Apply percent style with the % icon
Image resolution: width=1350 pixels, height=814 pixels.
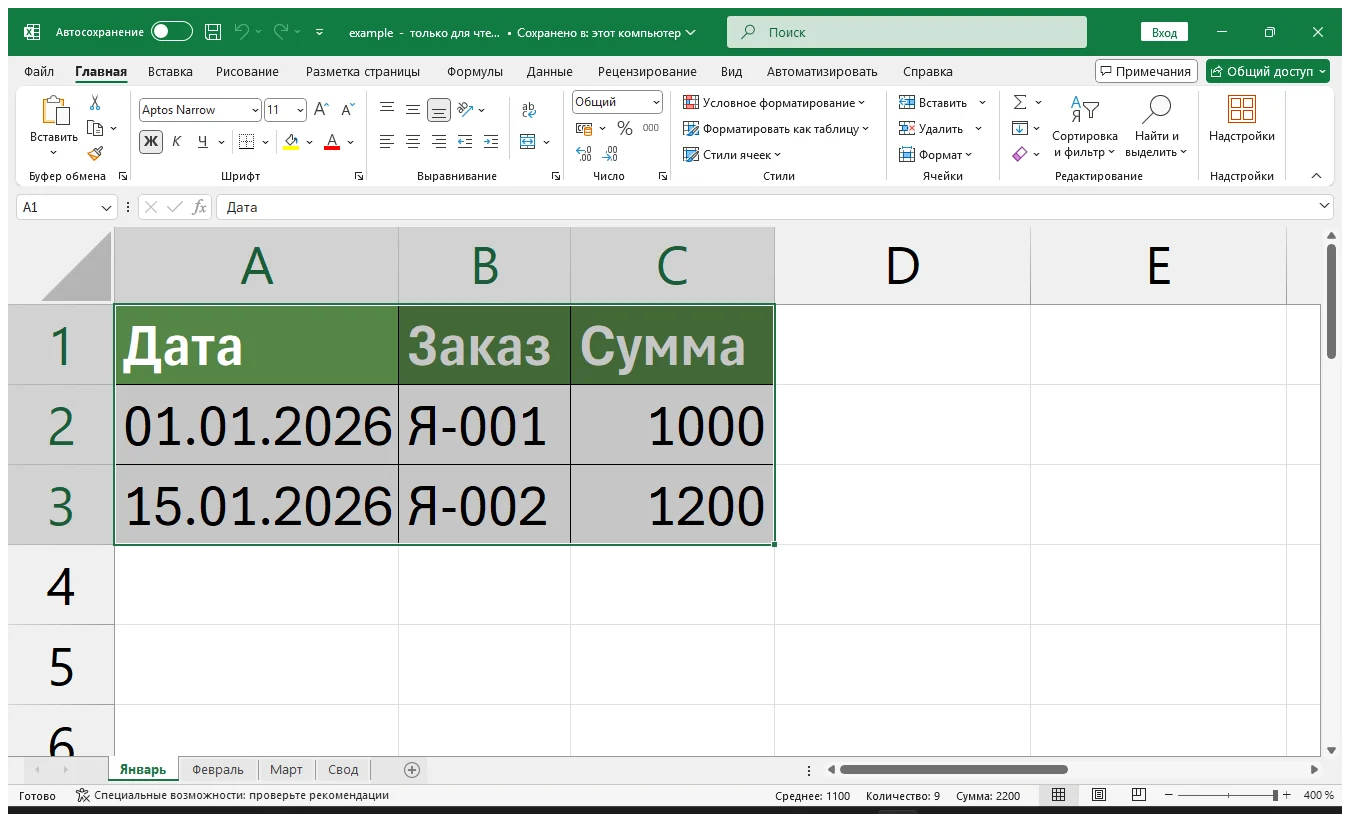(625, 128)
